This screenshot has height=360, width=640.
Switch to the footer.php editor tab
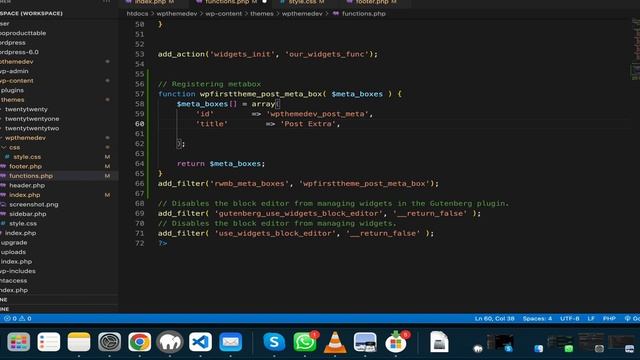click(371, 2)
